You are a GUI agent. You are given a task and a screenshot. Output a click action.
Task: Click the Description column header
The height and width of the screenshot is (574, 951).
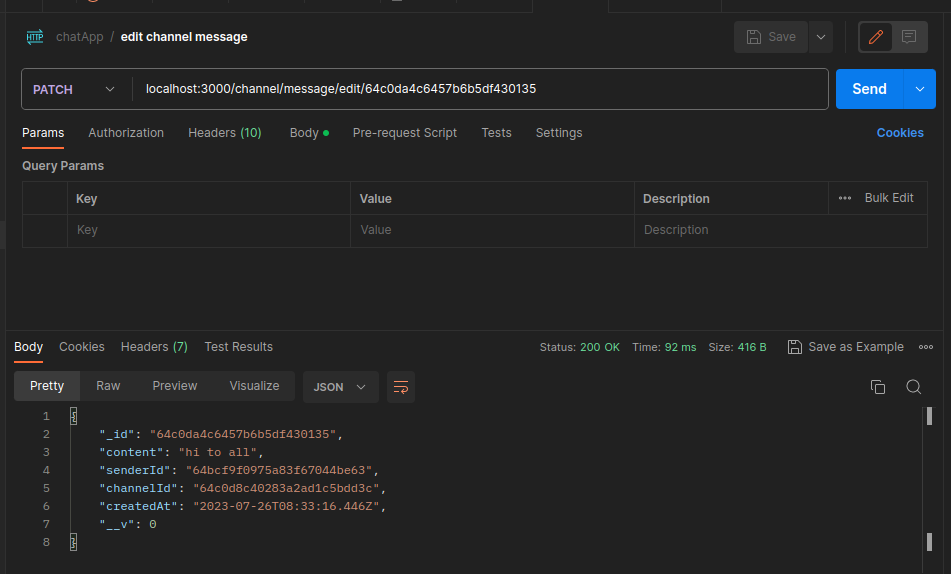[676, 199]
